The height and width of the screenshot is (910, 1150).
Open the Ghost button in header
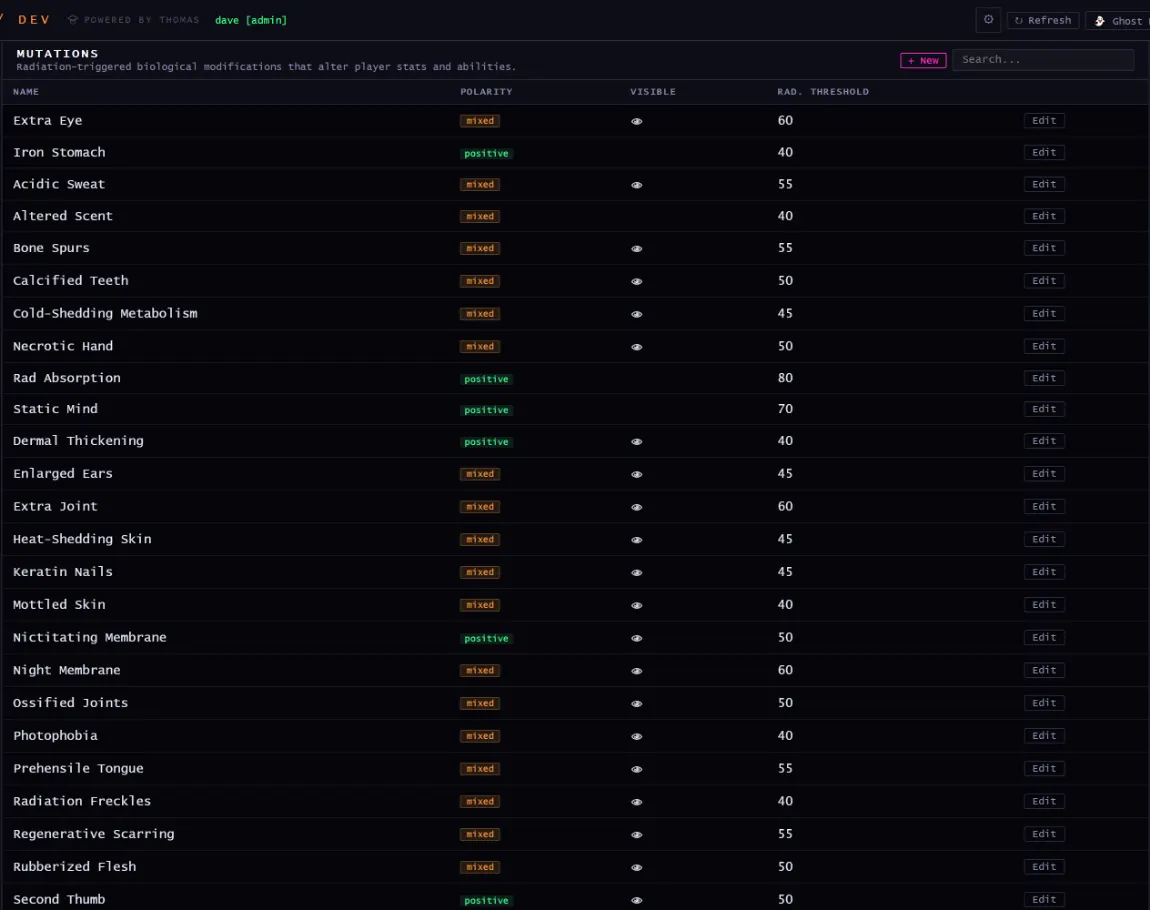pos(1119,21)
